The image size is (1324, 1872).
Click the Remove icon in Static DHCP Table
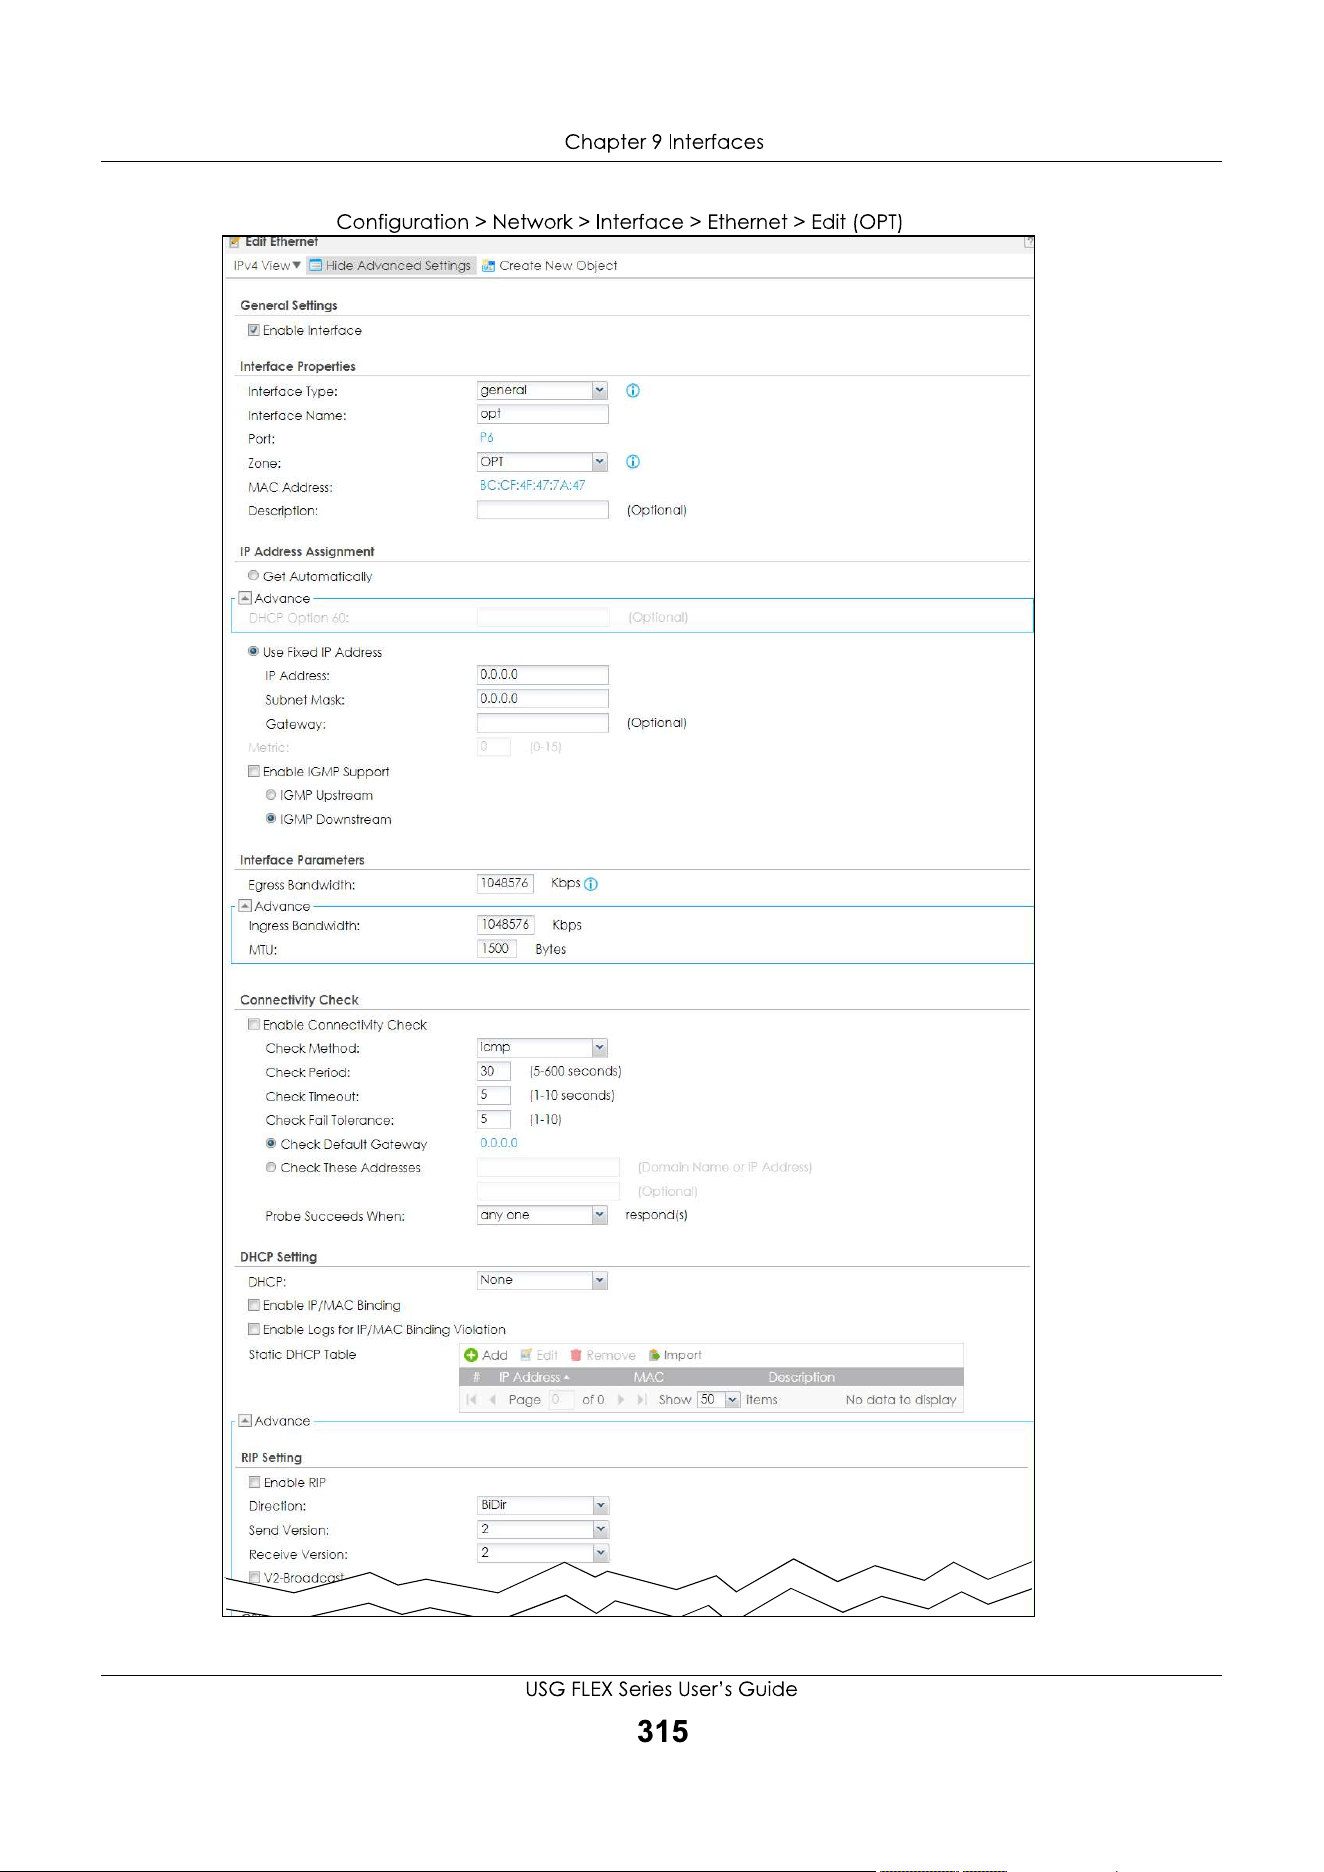603,1355
